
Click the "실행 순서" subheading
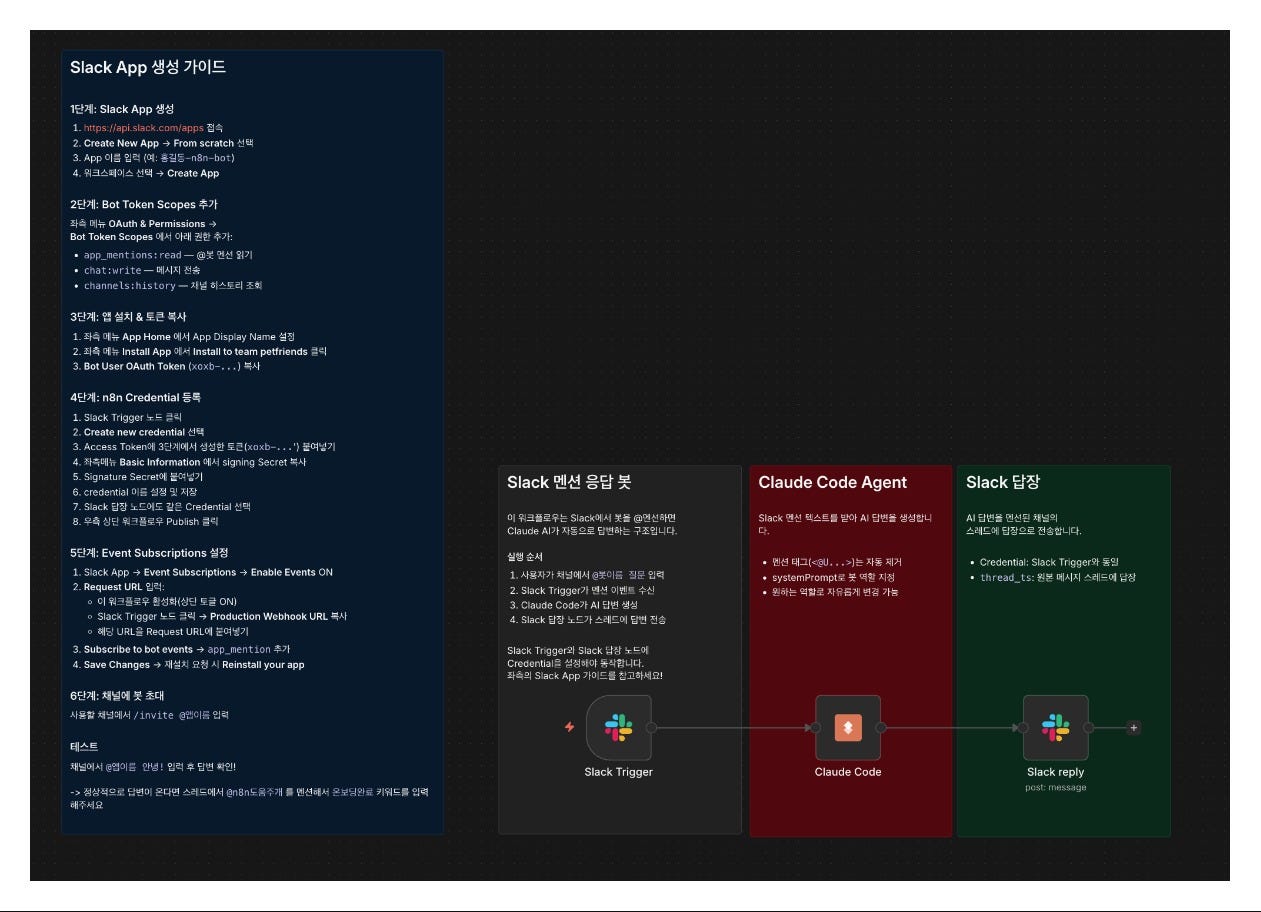tap(525, 556)
